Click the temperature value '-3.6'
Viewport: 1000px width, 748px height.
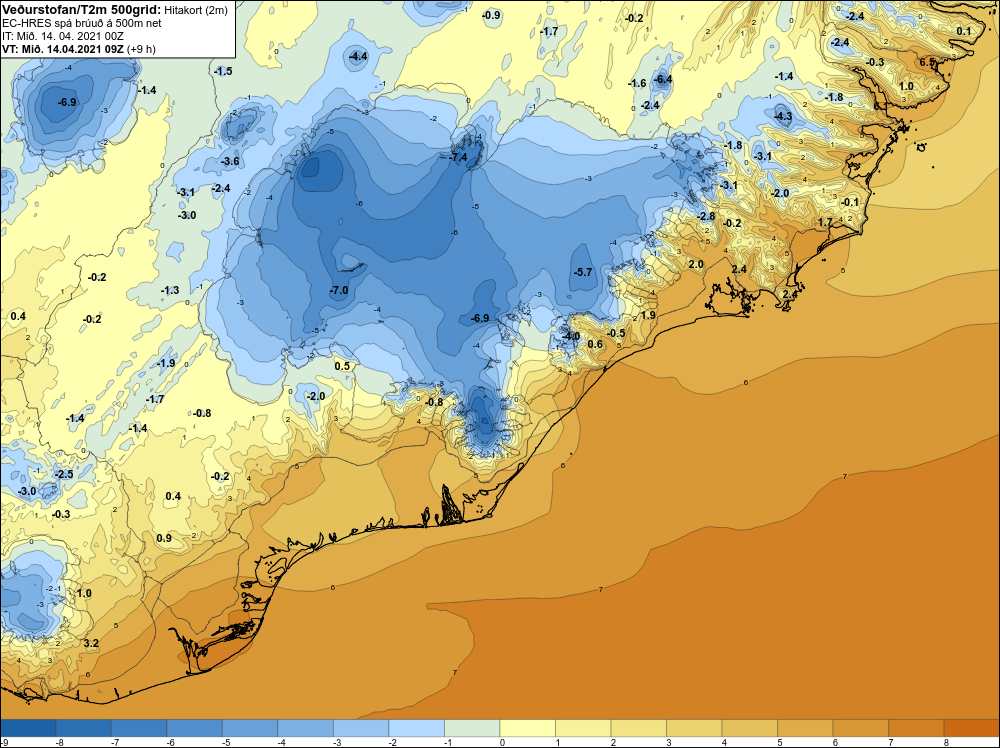click(x=230, y=161)
